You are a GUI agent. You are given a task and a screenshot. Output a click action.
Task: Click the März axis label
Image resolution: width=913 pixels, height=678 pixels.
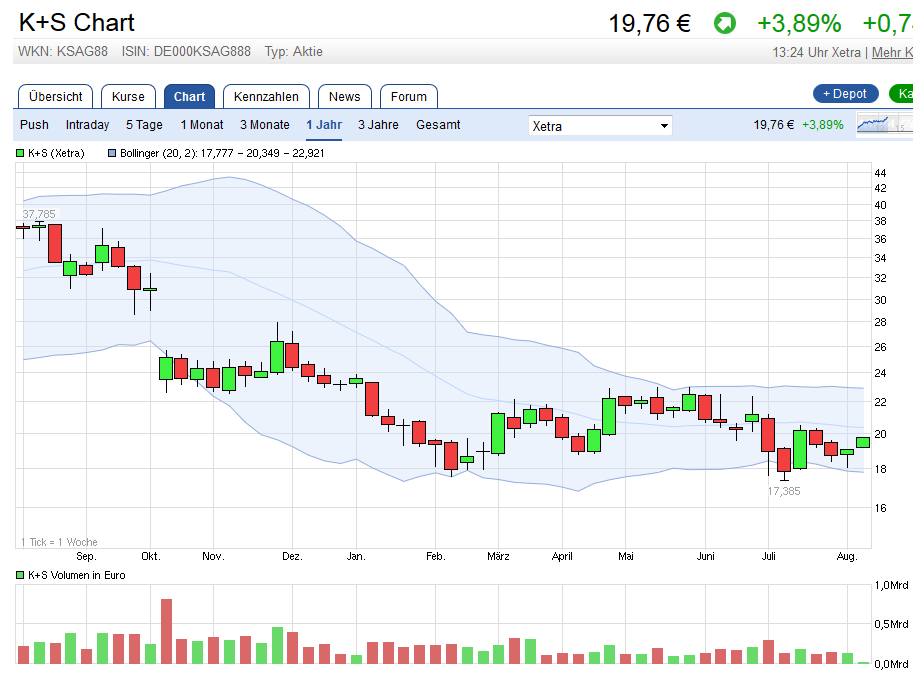[498, 556]
